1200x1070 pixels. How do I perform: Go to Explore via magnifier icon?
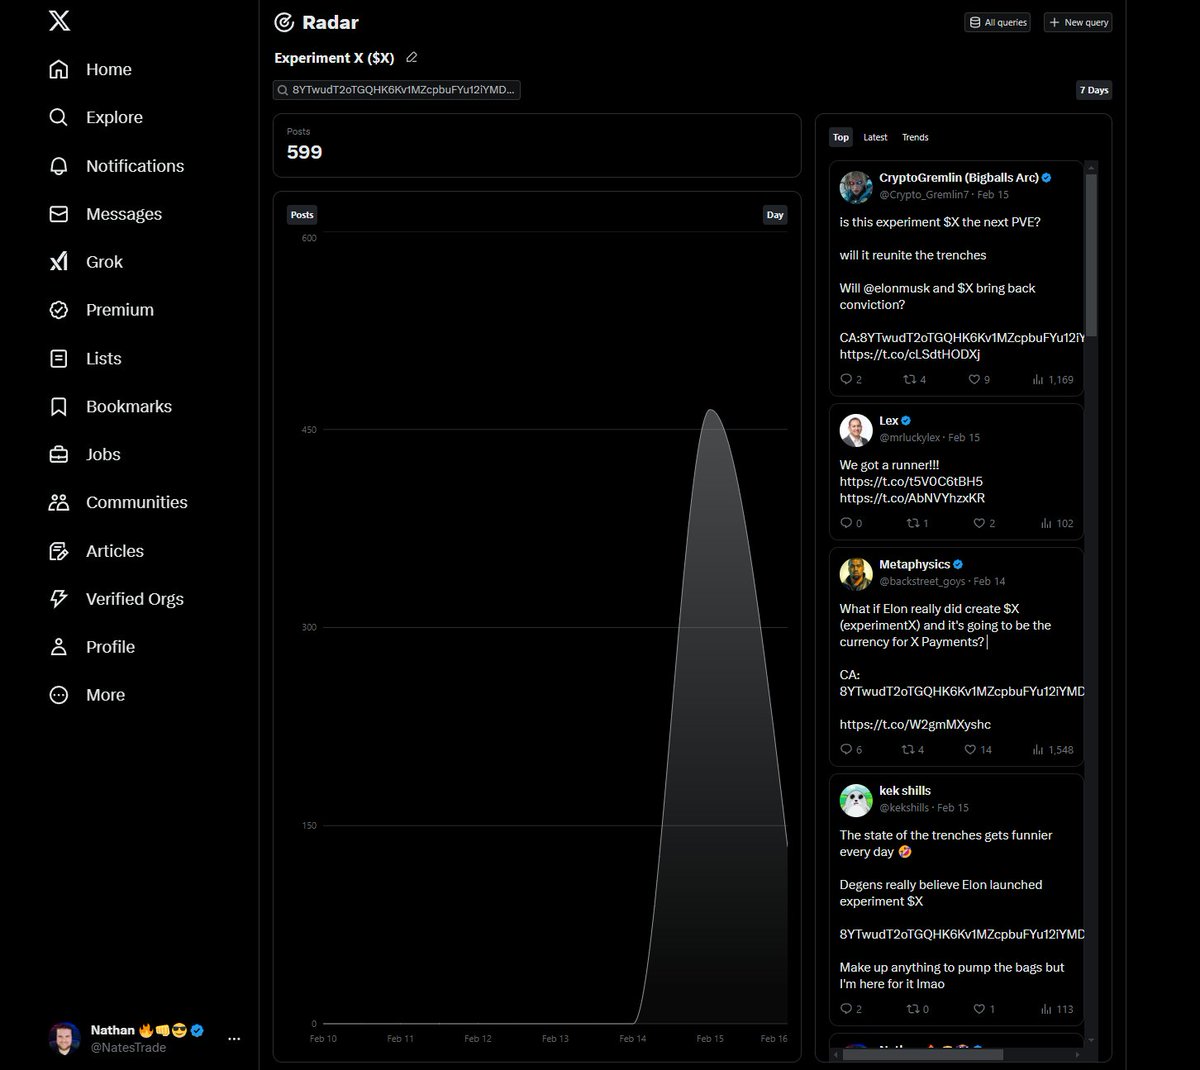[x=59, y=117]
